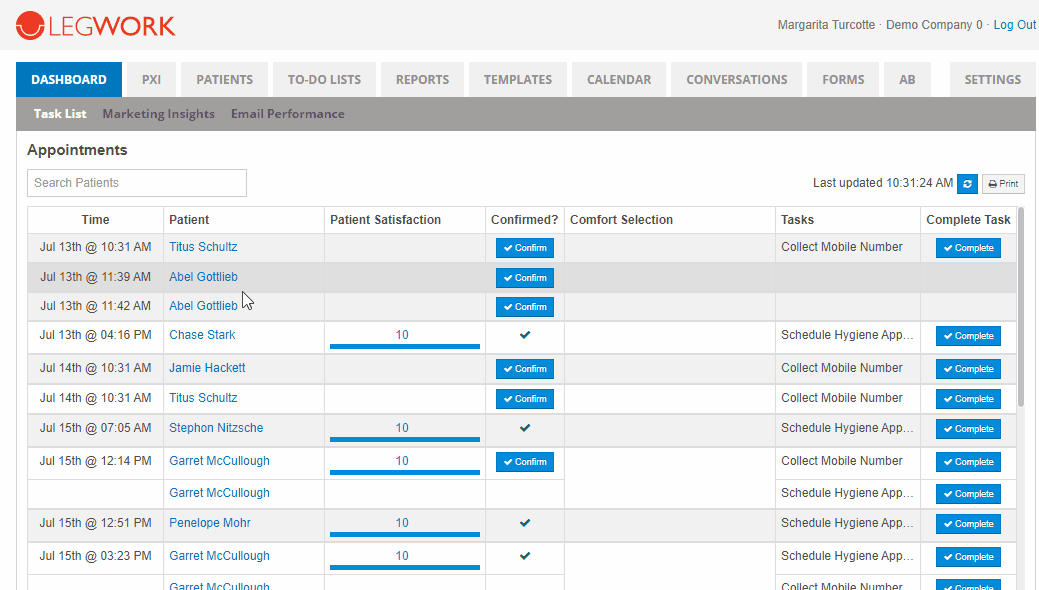
Task: Click Chase Stark's satisfaction score bar
Action: click(x=404, y=346)
